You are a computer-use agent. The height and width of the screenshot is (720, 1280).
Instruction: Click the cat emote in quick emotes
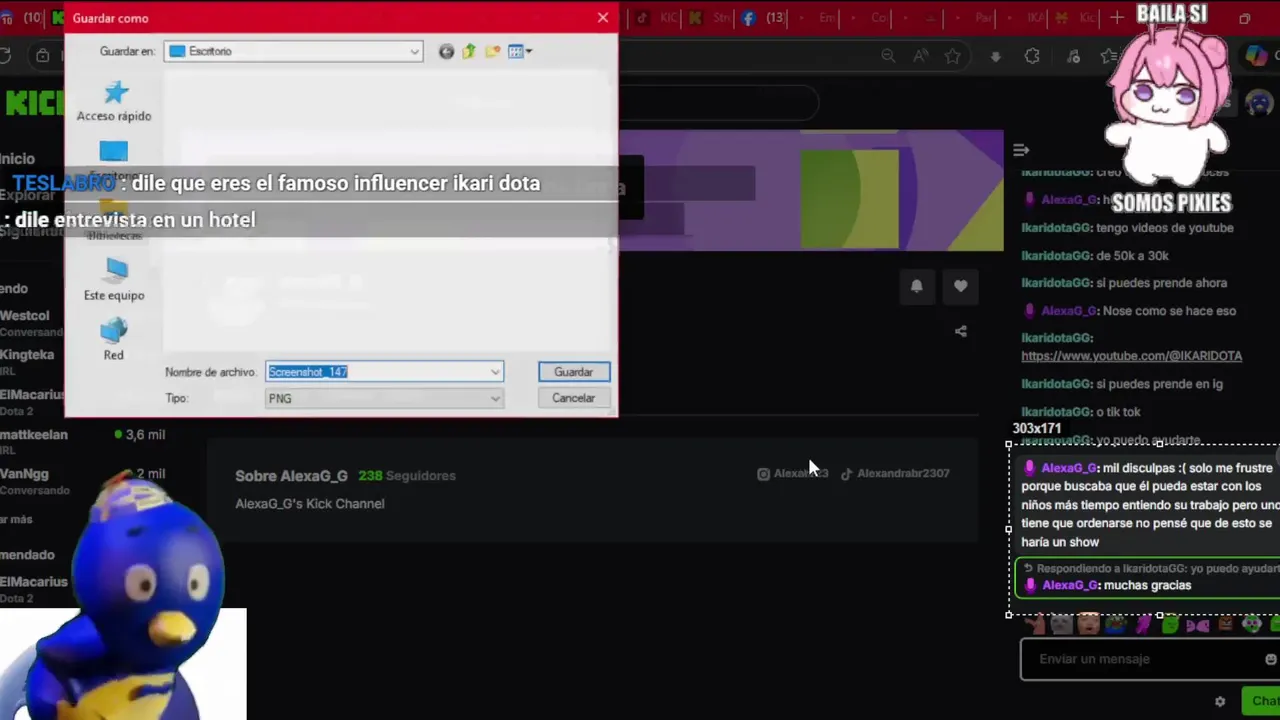pos(1062,625)
